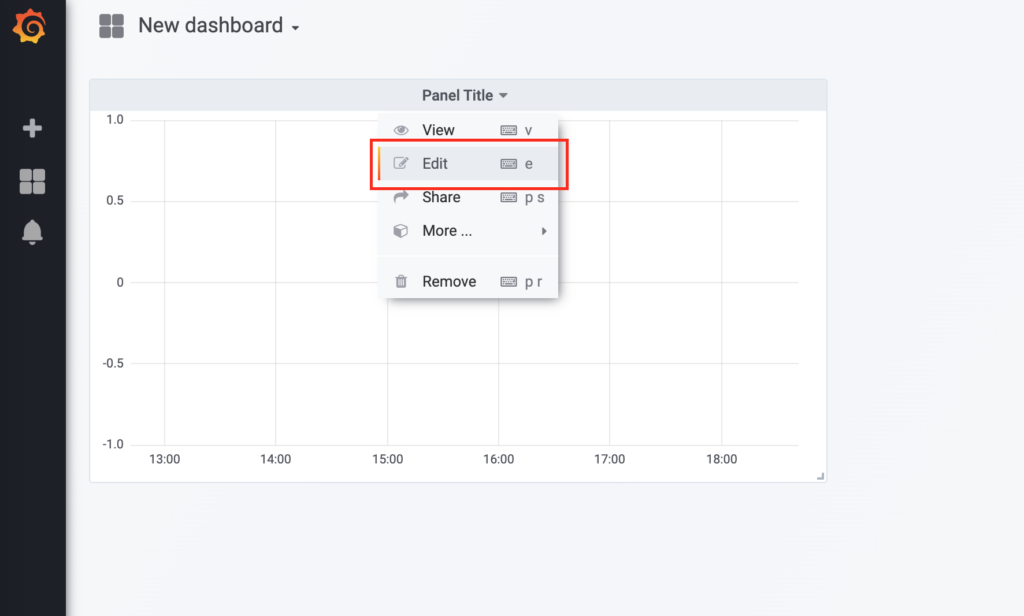Click the 18:00 x-axis label

click(x=722, y=459)
